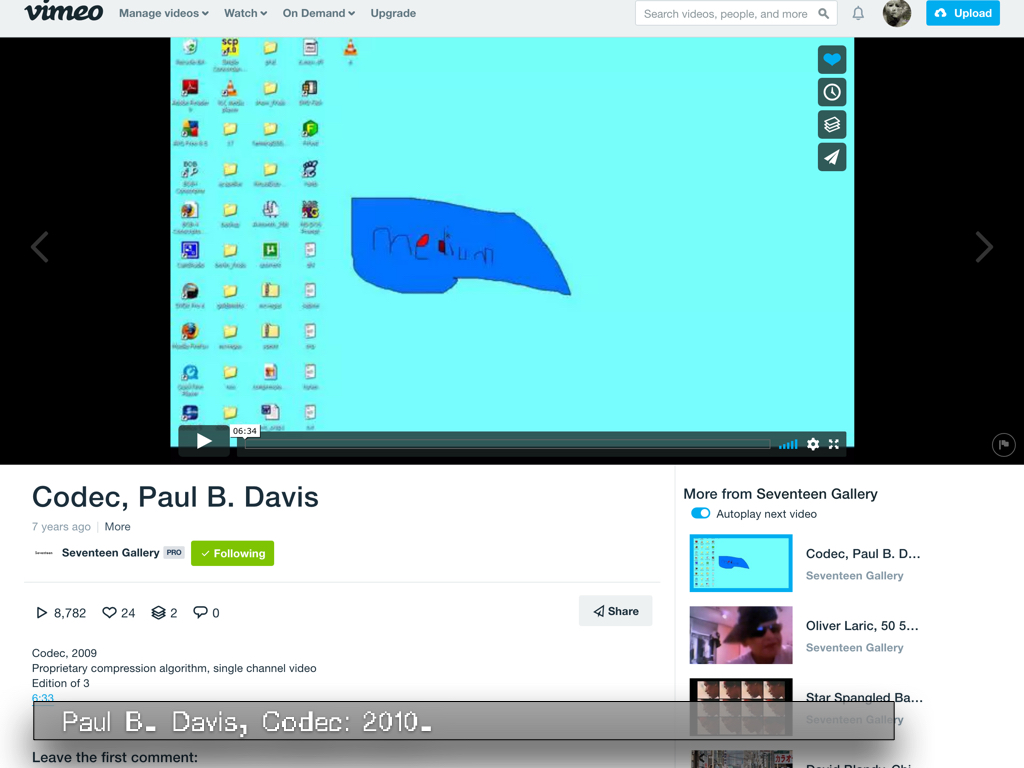The image size is (1024, 768).
Task: Click 'Proprietary compression algorithm' description line
Action: (174, 668)
